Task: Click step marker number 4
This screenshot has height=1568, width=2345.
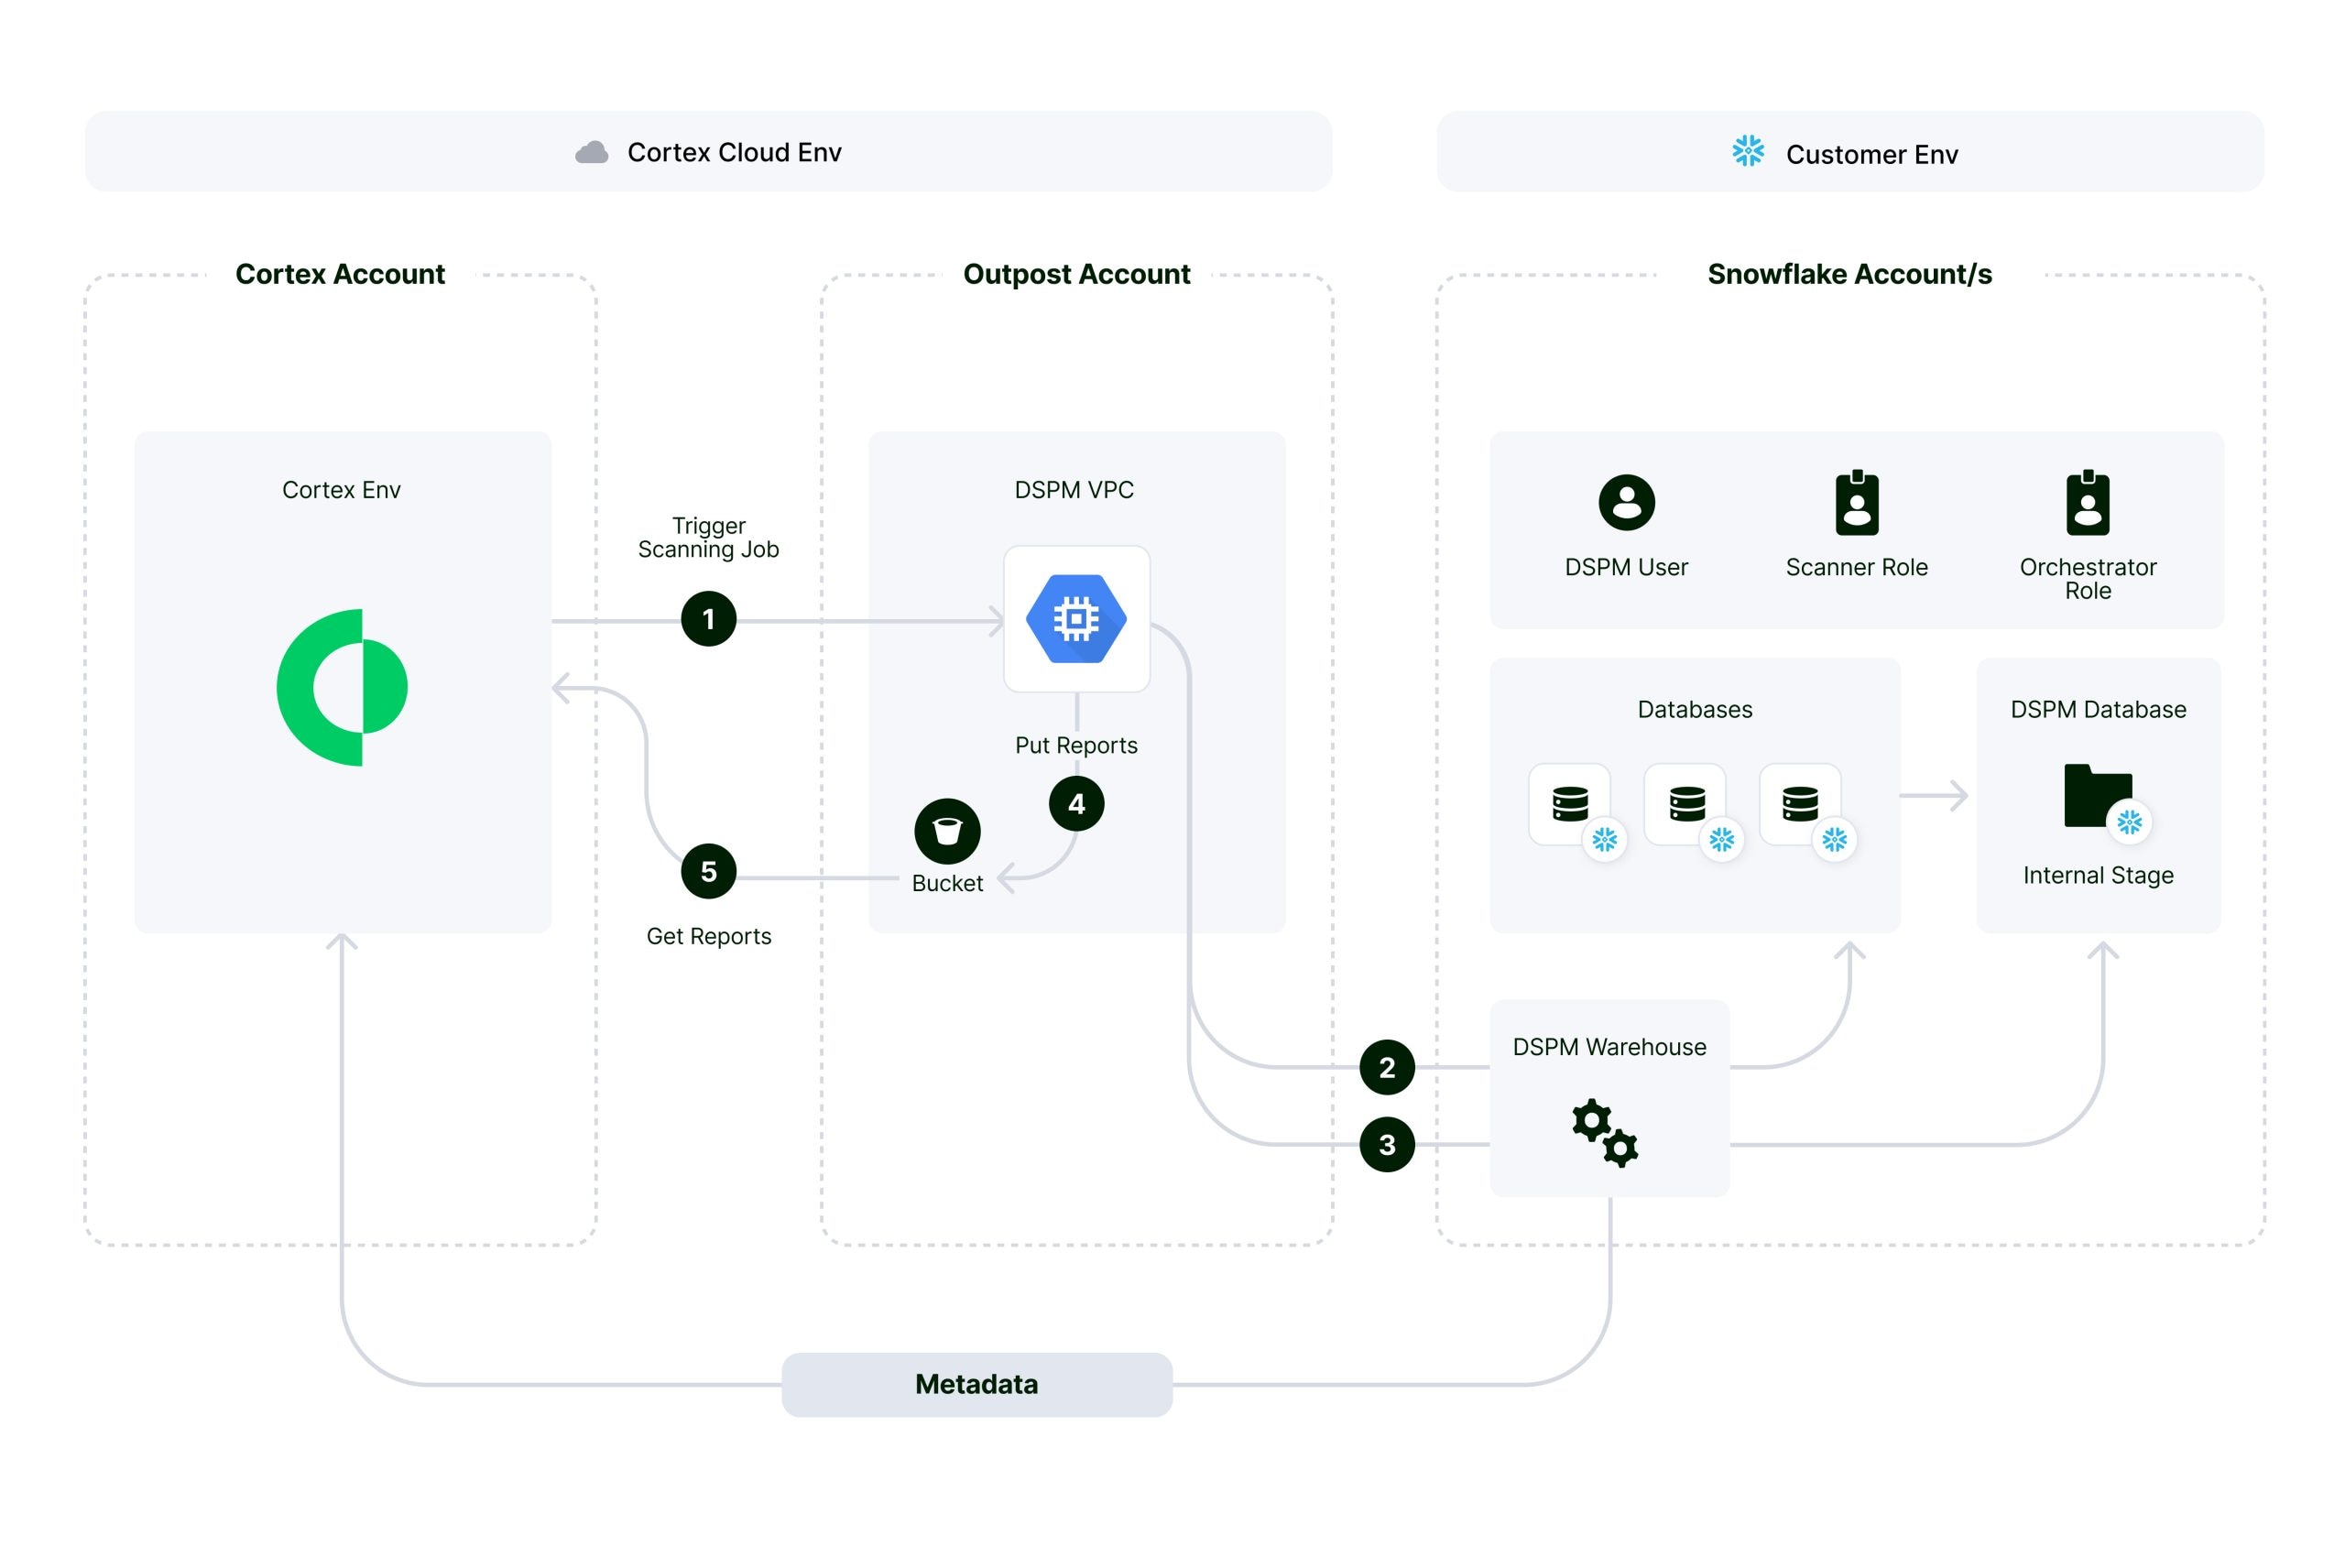Action: click(1076, 803)
